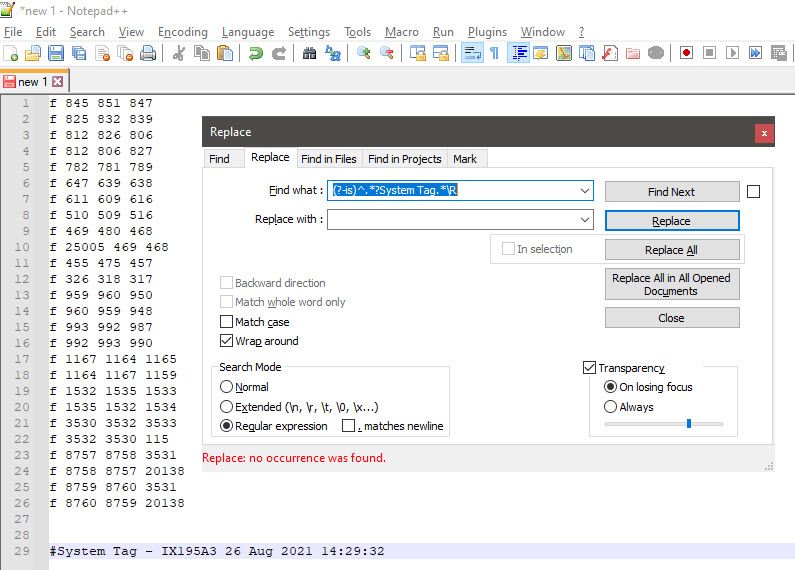Image resolution: width=795 pixels, height=570 pixels.
Task: Copy selection with Copy icon
Action: (x=202, y=53)
